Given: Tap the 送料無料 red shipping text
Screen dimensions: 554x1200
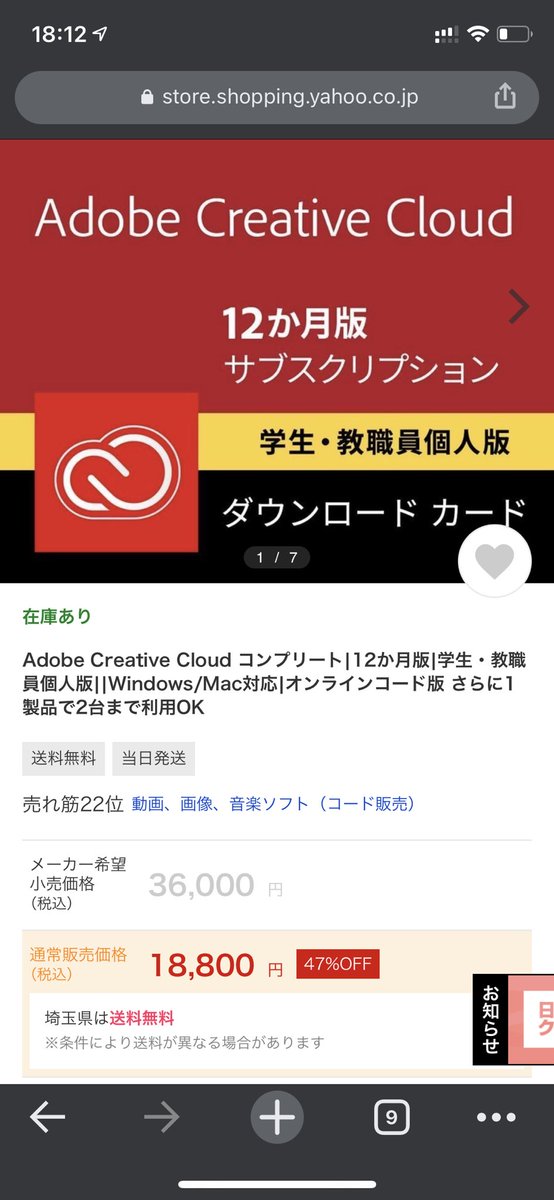Looking at the screenshot, I should point(142,1018).
